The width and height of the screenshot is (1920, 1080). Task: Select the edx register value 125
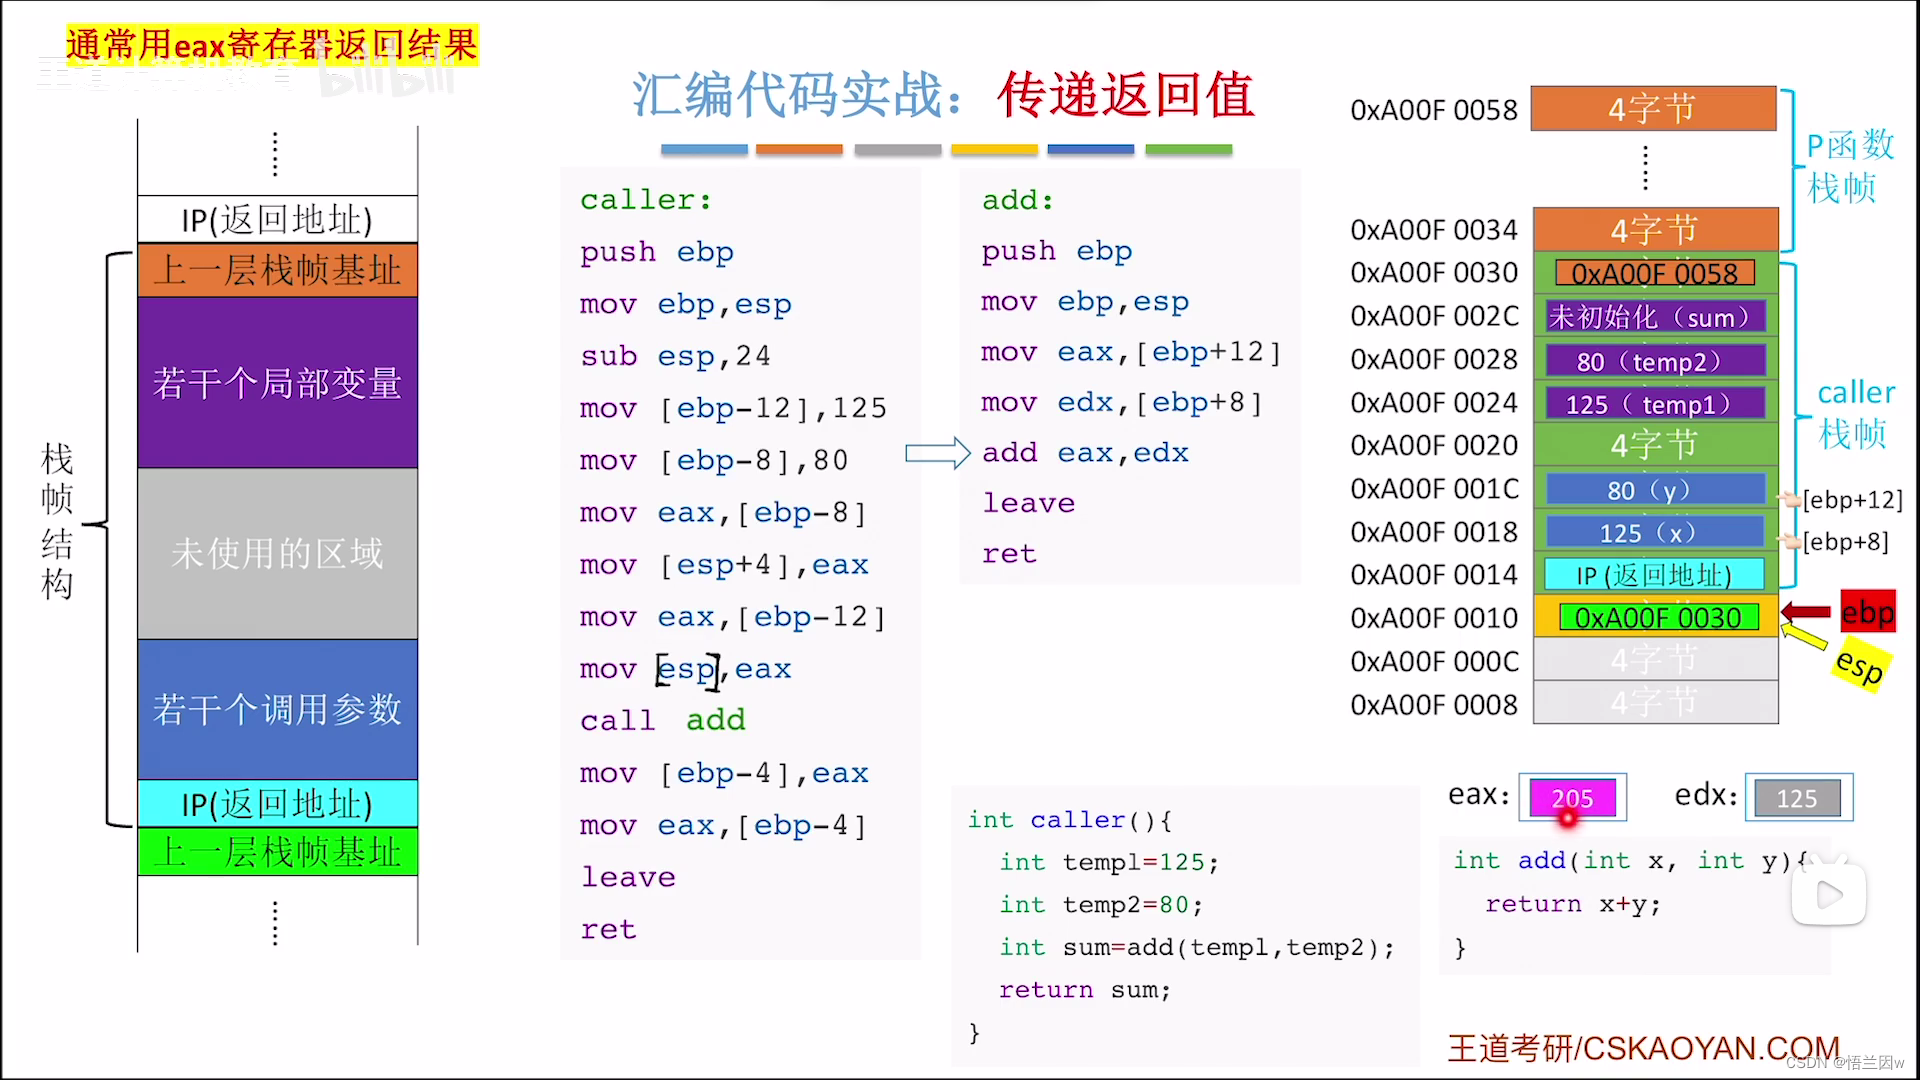(1797, 798)
